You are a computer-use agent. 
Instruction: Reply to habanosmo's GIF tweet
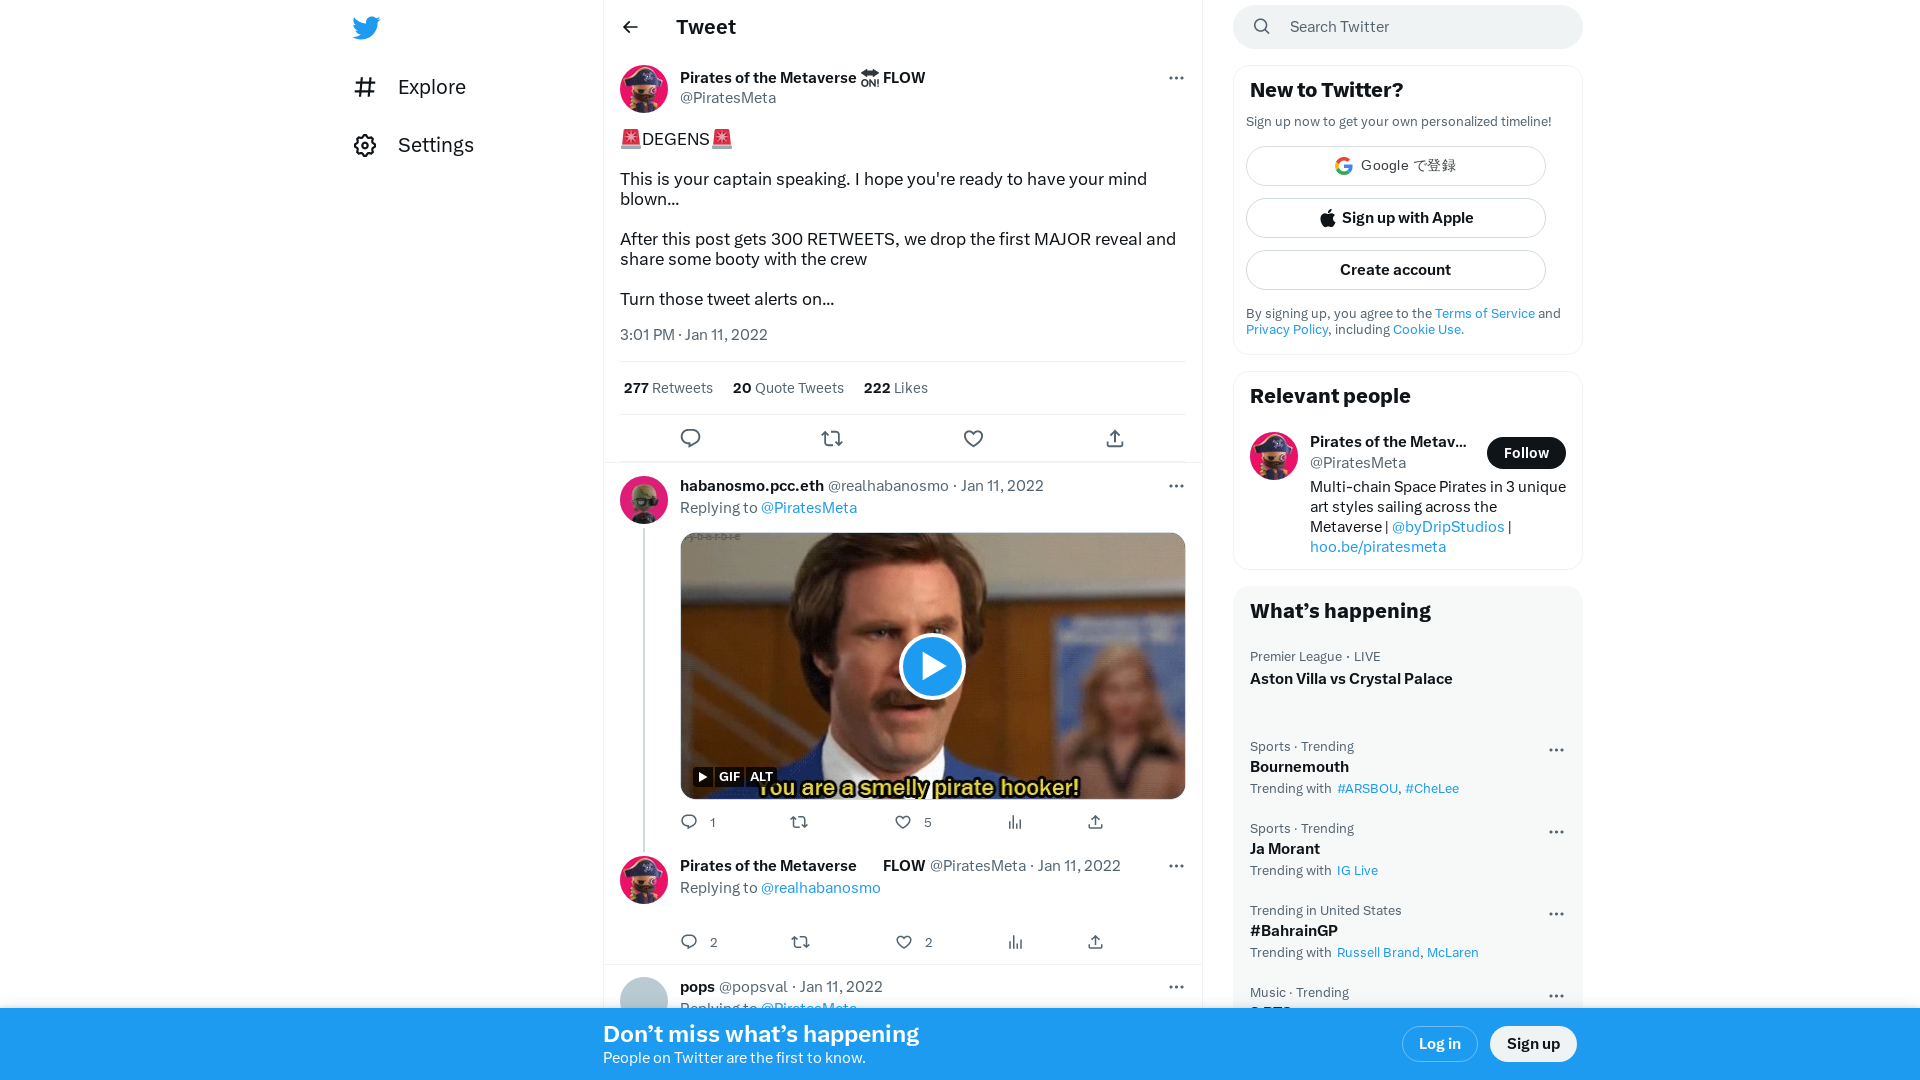689,822
